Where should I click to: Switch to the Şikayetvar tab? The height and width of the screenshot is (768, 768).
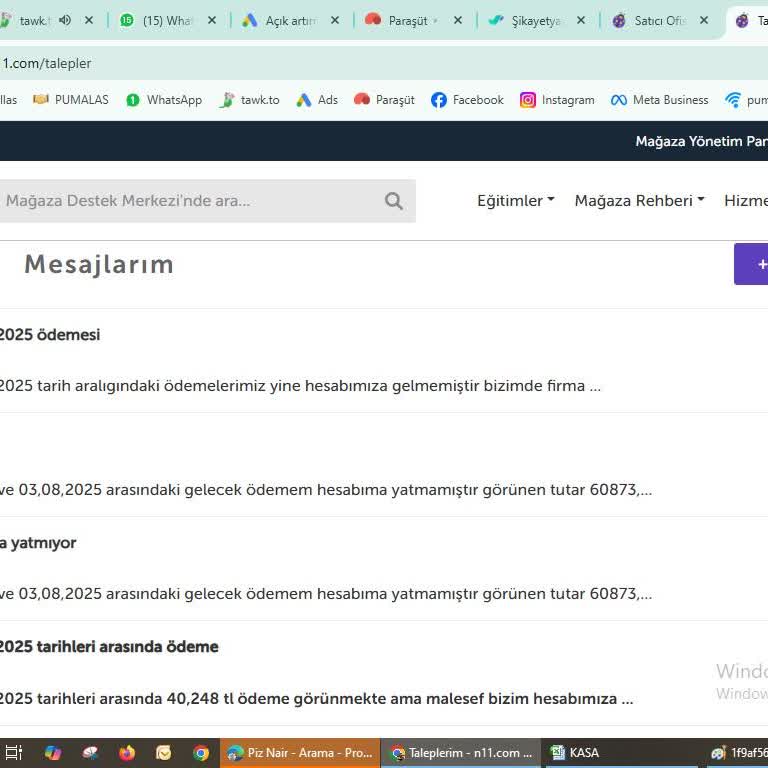coord(525,21)
